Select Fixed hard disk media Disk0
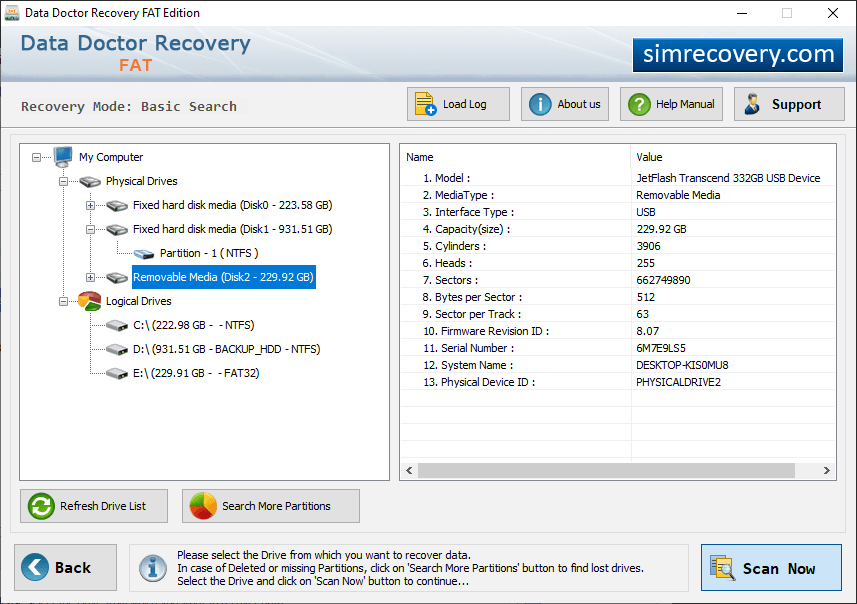The image size is (857, 604). pos(233,206)
